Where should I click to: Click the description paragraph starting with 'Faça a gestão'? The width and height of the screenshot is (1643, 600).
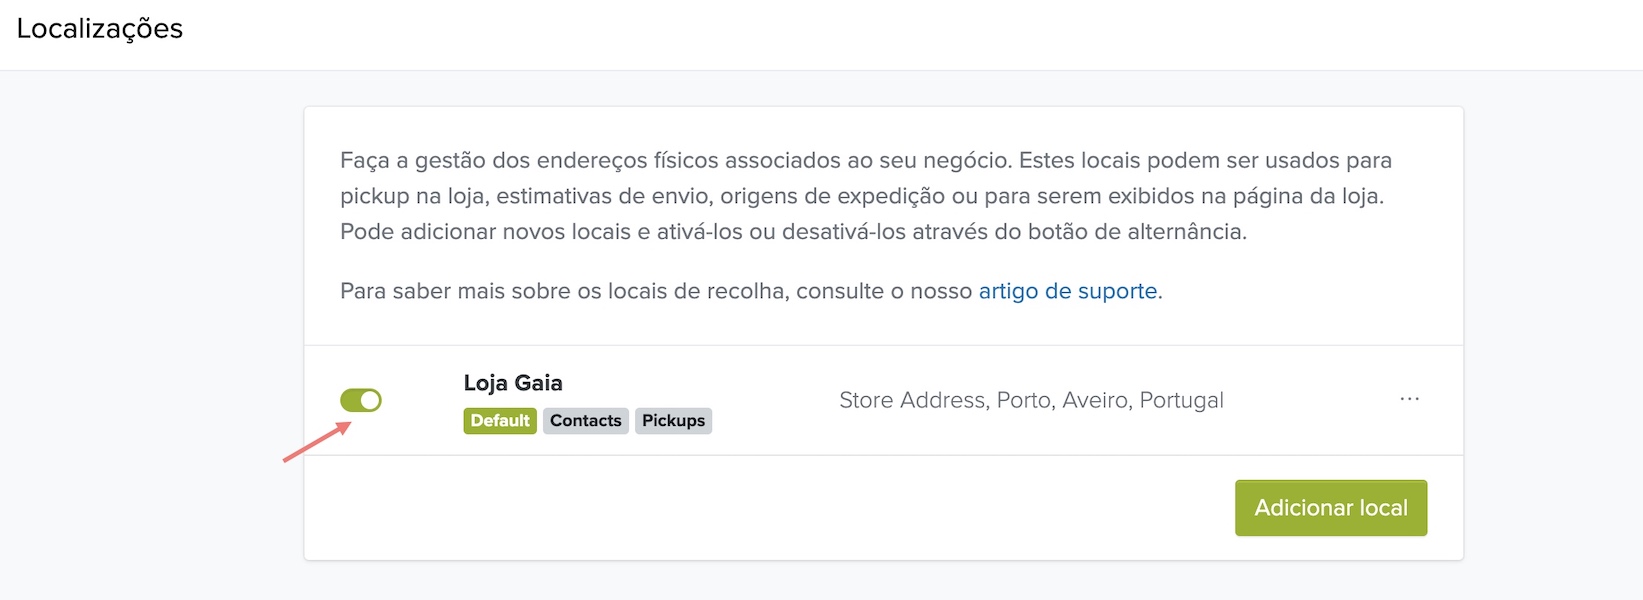pyautogui.click(x=866, y=196)
